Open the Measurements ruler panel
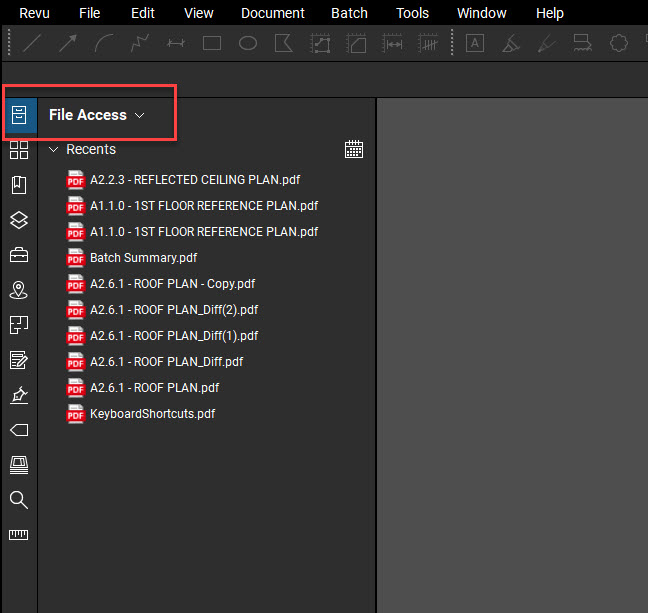The image size is (648, 613). pyautogui.click(x=19, y=535)
